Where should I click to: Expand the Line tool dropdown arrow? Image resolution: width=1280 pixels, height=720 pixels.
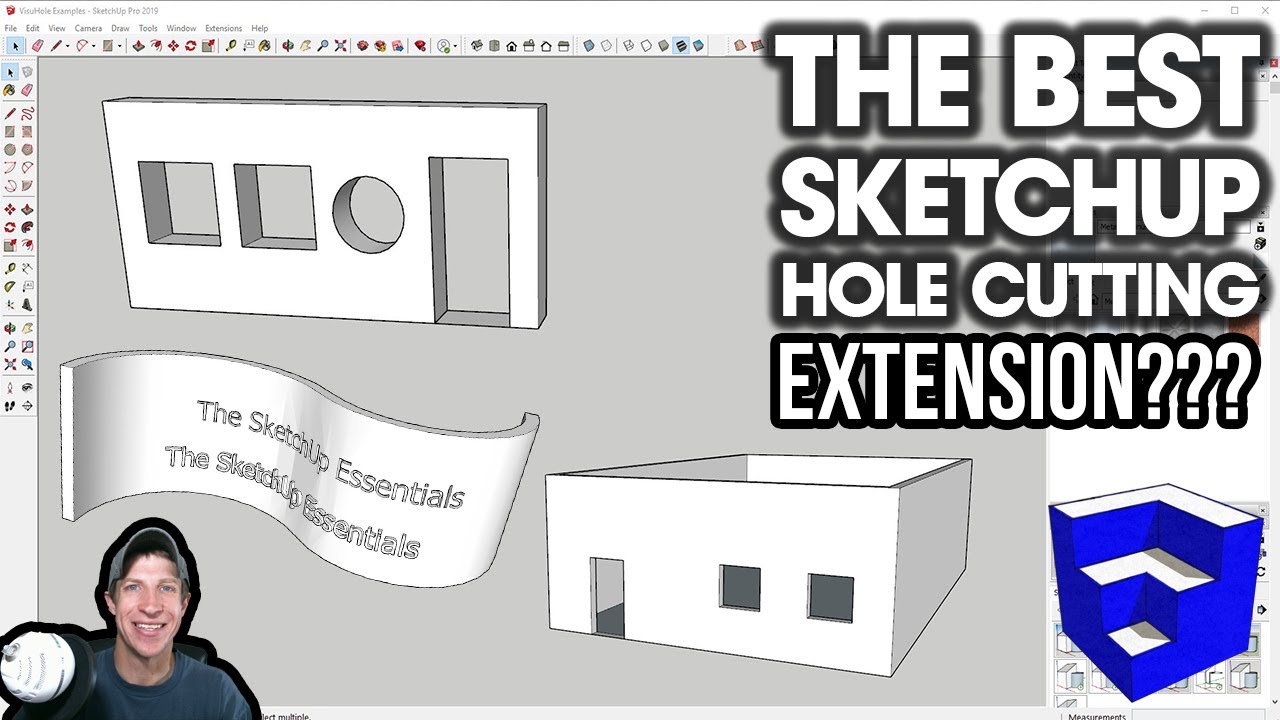(x=67, y=46)
